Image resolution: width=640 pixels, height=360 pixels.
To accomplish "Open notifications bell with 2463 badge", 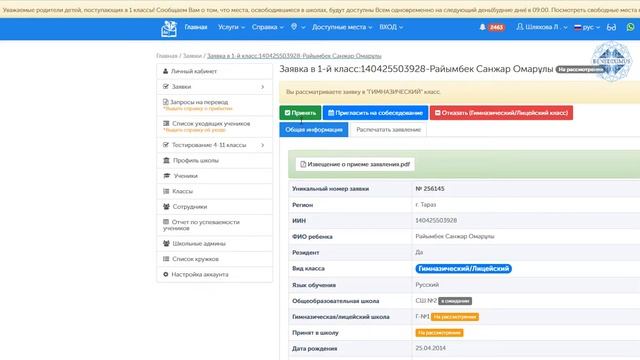I will point(492,27).
